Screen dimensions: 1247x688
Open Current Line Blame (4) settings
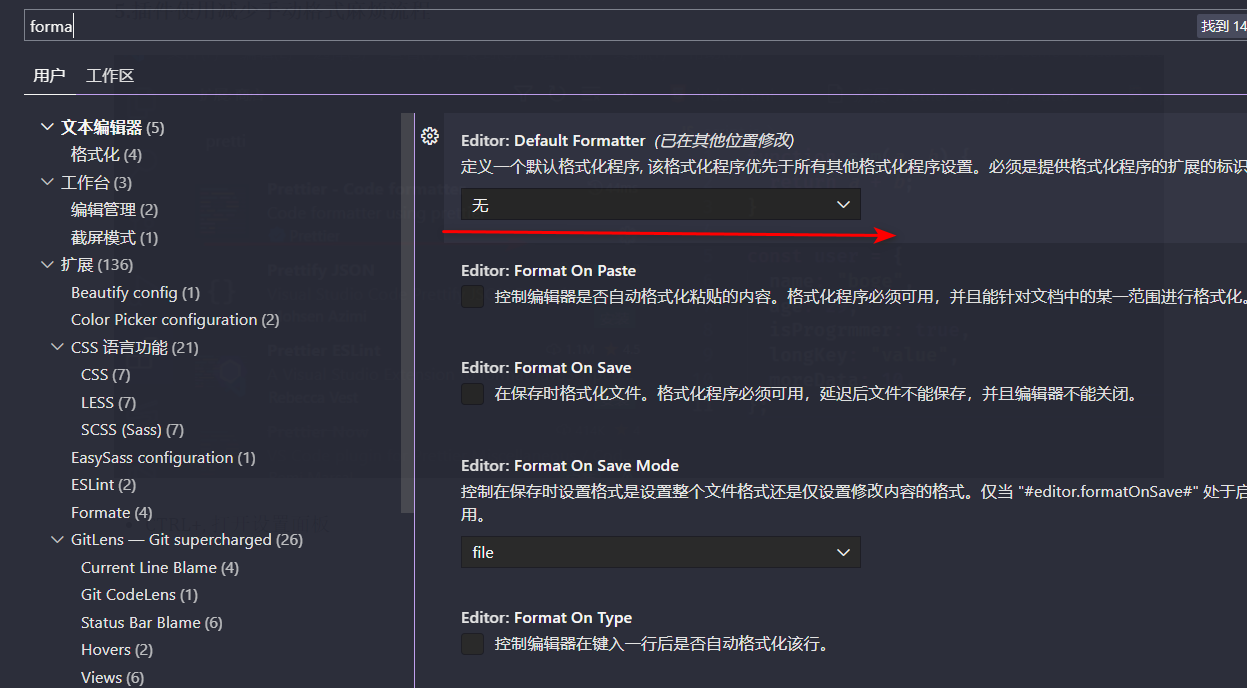pos(160,567)
